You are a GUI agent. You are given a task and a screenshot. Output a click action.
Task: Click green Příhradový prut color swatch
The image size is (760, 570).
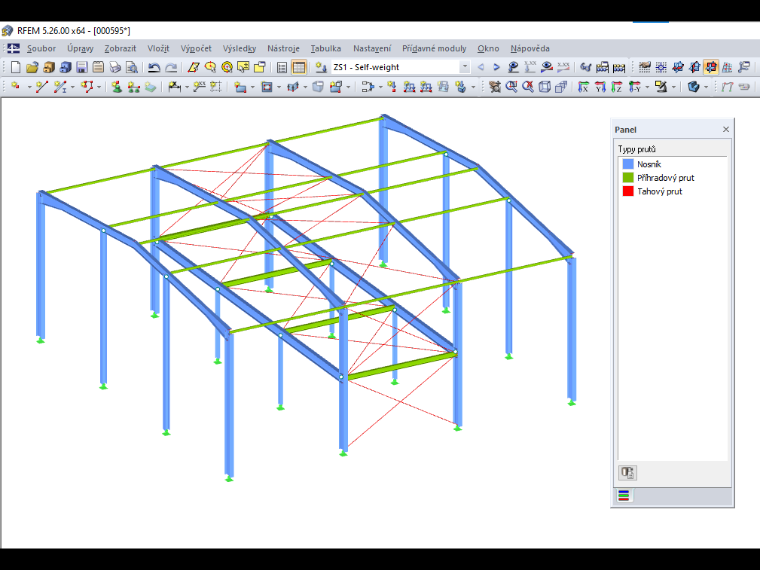click(x=628, y=177)
